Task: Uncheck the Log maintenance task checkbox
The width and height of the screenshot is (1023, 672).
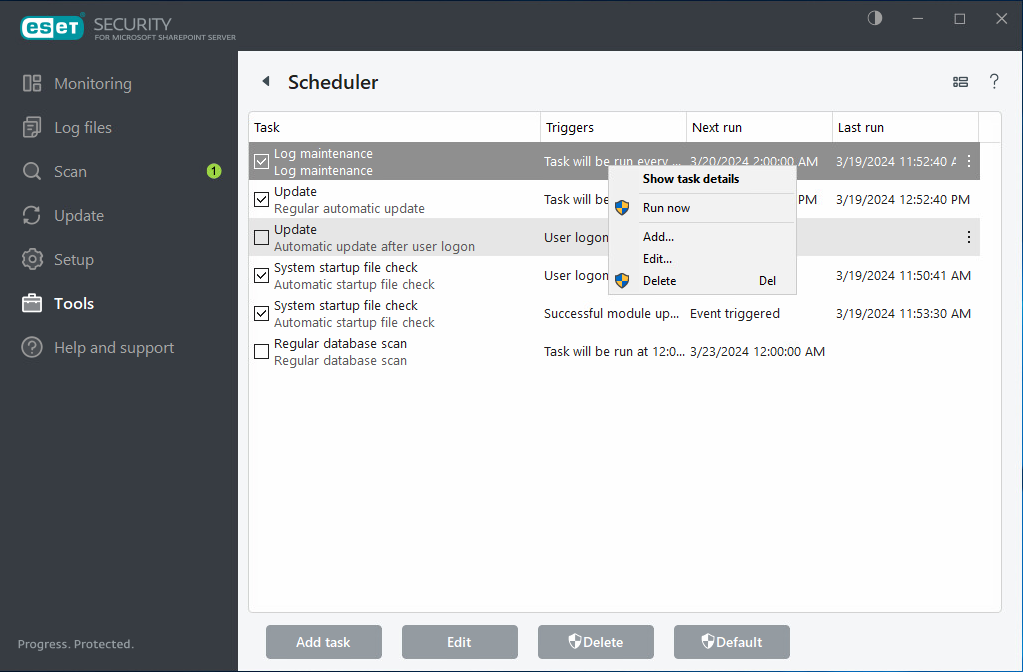Action: coord(261,161)
